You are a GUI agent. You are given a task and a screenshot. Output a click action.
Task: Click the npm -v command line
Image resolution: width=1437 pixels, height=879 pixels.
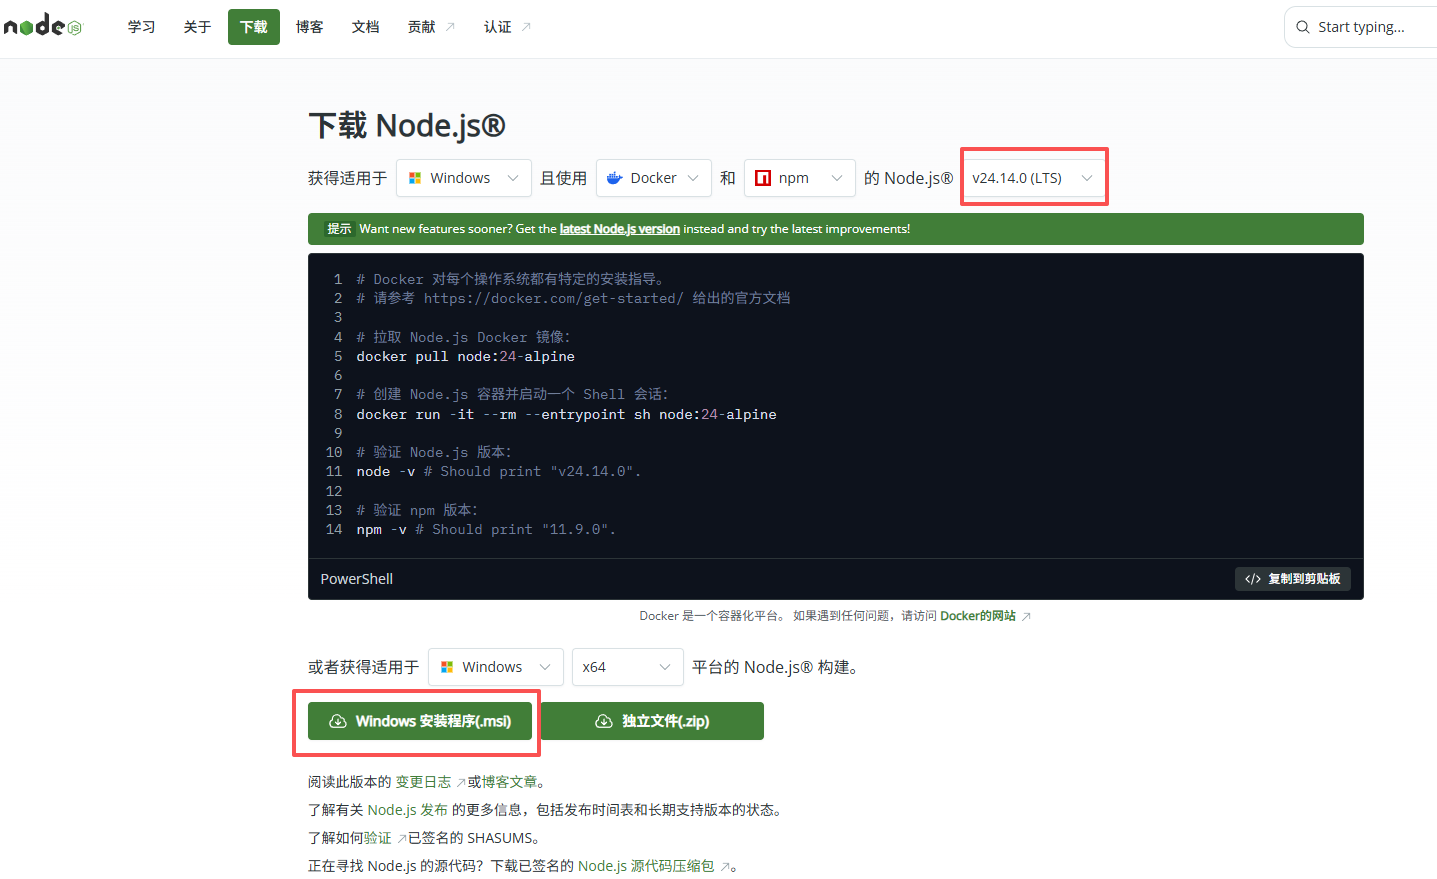tap(486, 529)
